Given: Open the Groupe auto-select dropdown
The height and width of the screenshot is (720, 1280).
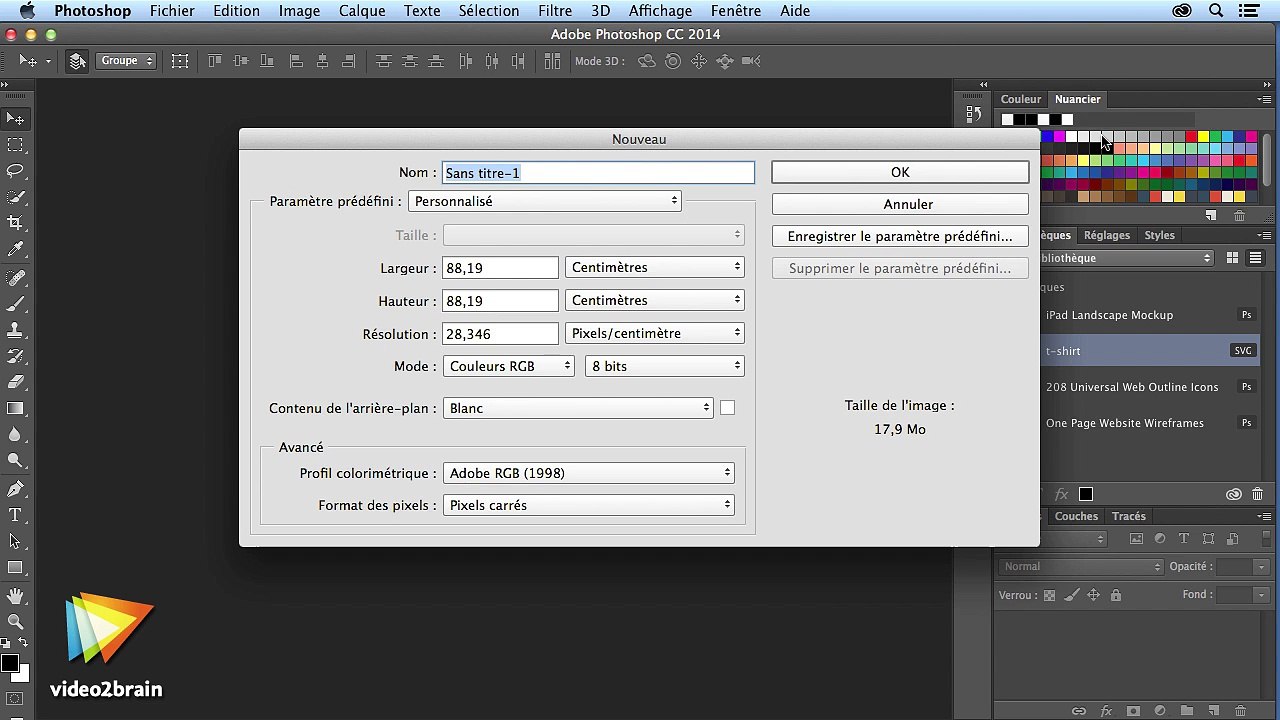Looking at the screenshot, I should 127,61.
